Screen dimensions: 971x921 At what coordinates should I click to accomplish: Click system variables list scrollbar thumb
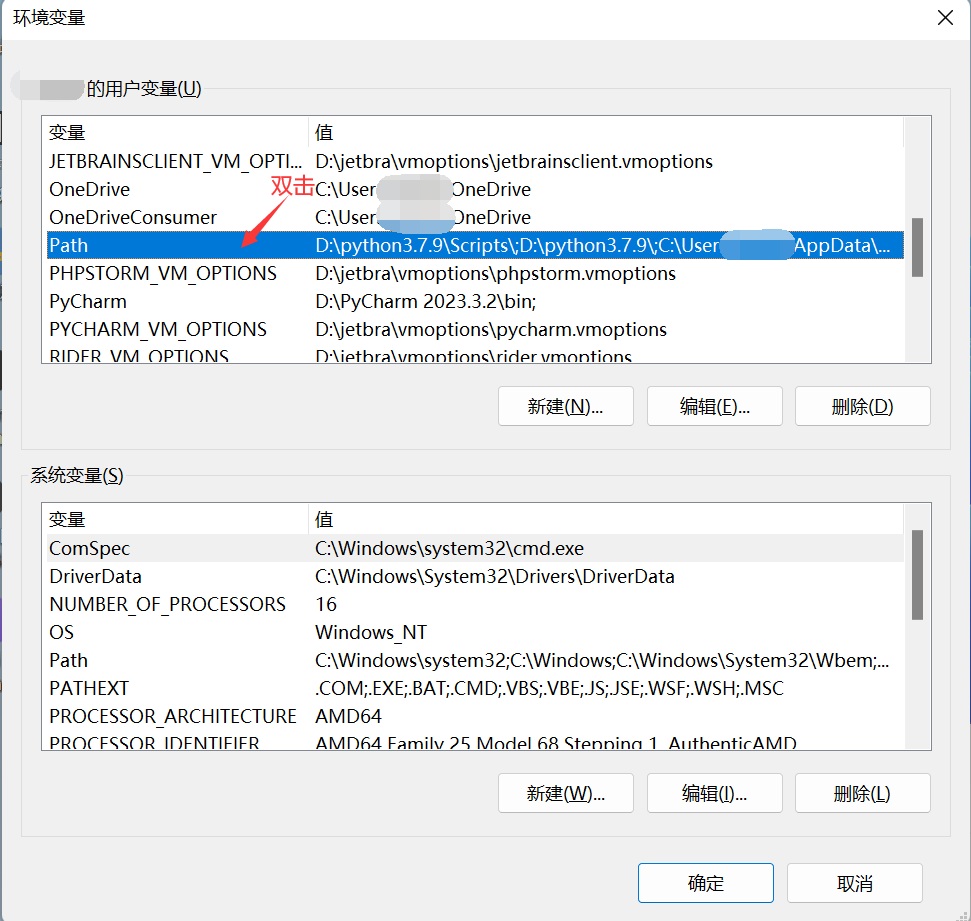click(x=916, y=575)
